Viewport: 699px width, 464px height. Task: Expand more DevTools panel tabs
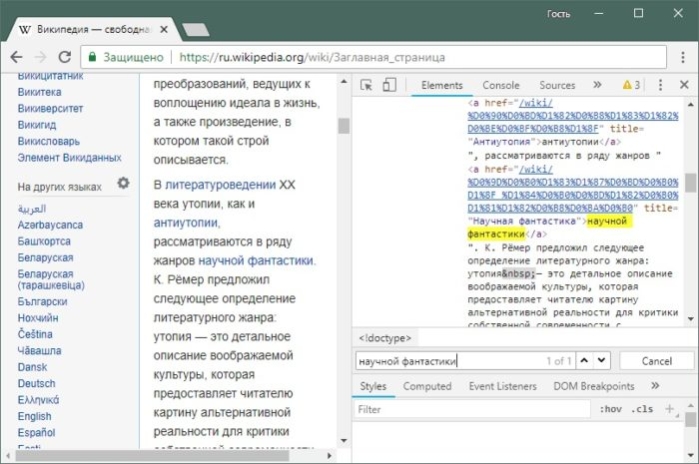click(597, 85)
